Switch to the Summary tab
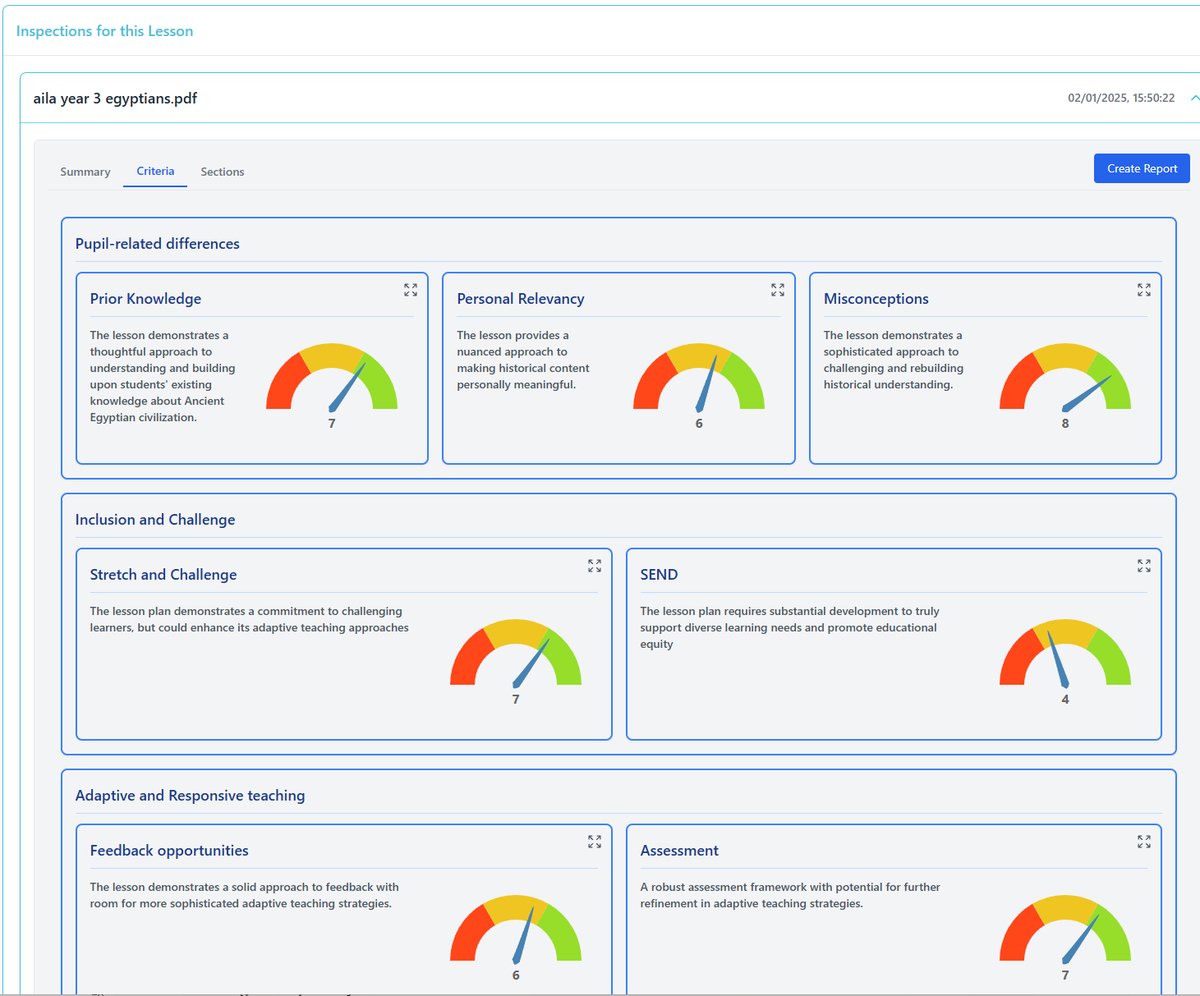Image resolution: width=1200 pixels, height=996 pixels. click(x=85, y=172)
